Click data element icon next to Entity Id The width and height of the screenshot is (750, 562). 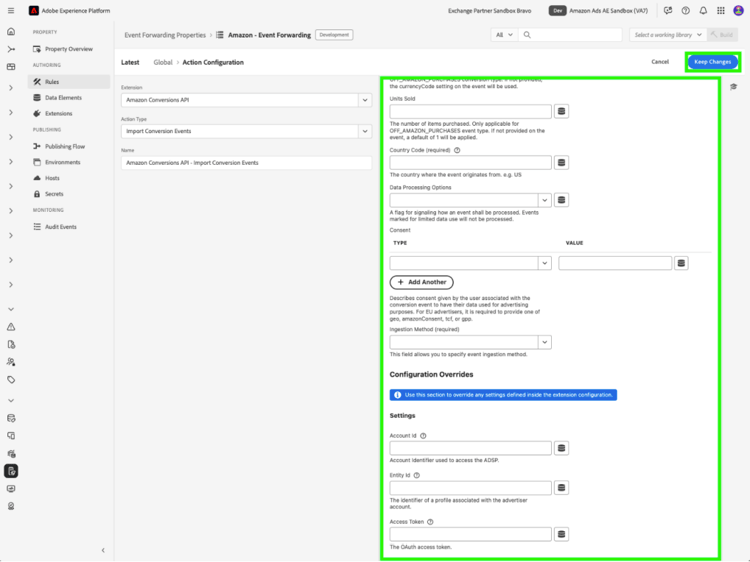point(562,488)
